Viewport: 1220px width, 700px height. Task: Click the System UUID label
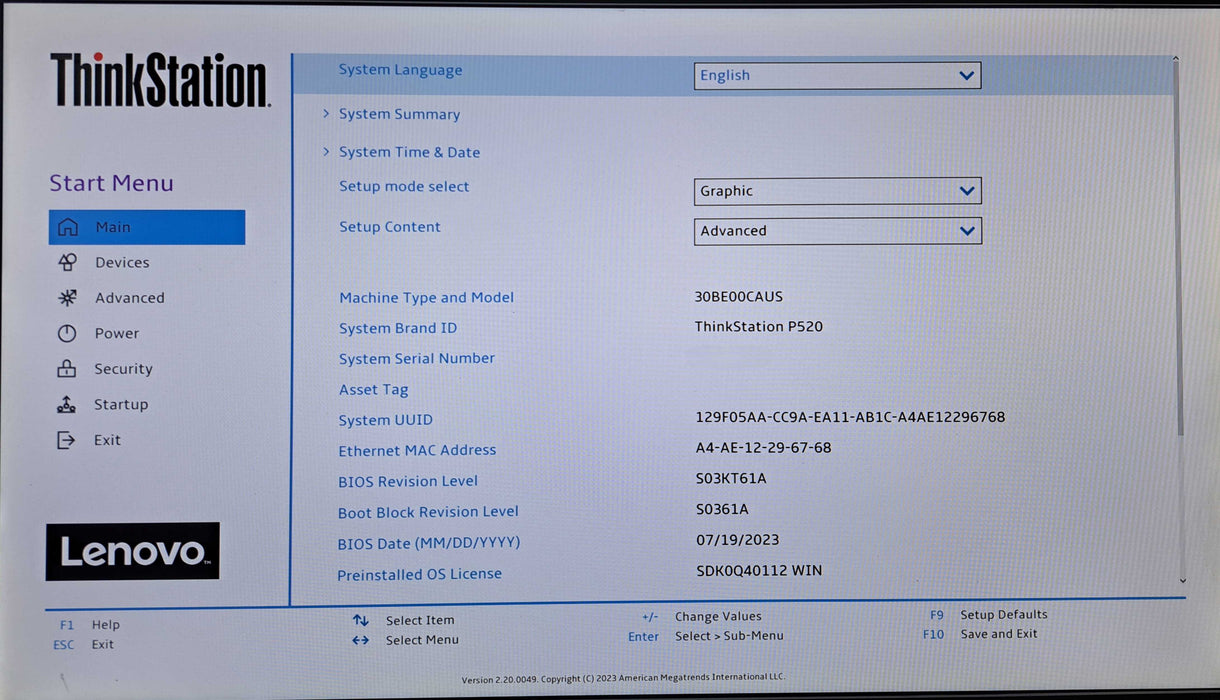(386, 421)
